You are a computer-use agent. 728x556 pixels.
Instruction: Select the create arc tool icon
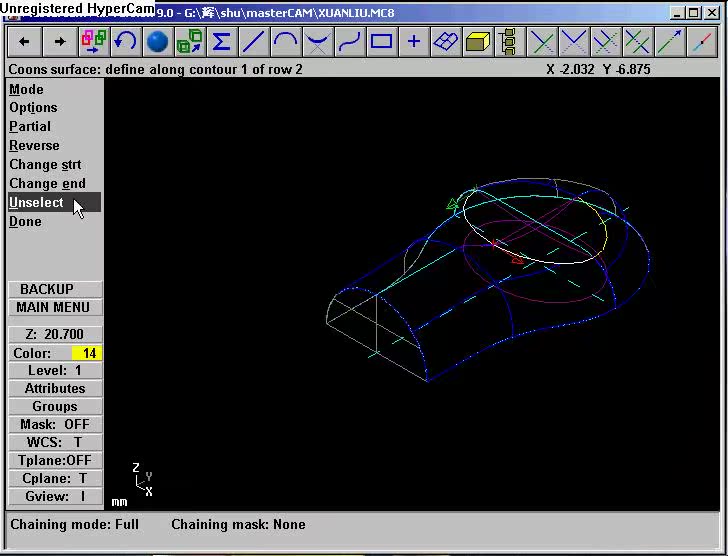(286, 42)
